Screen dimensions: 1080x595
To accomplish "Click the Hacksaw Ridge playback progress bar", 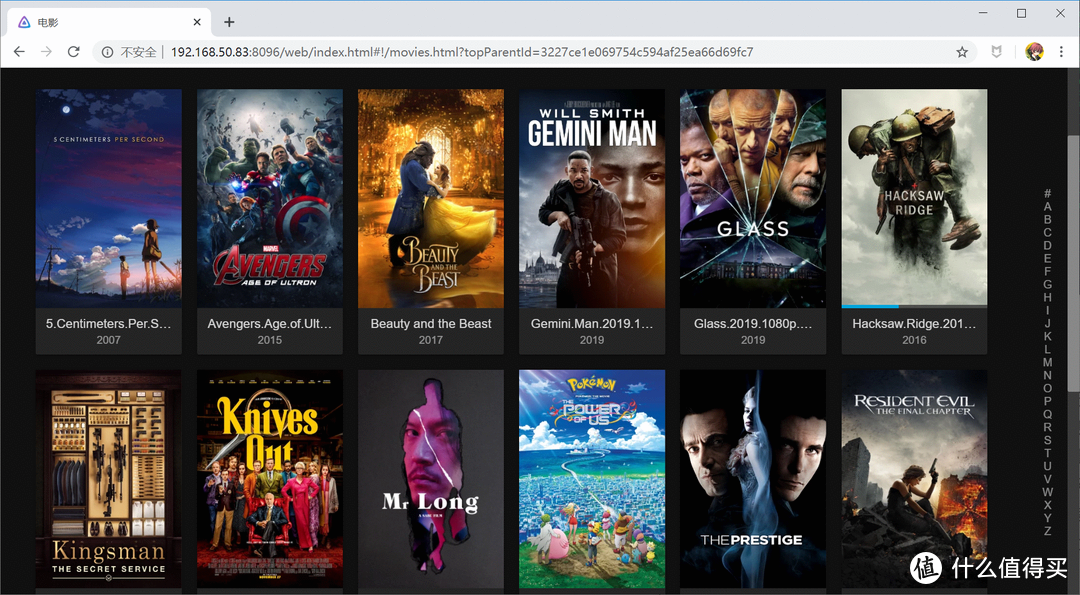I will [914, 306].
